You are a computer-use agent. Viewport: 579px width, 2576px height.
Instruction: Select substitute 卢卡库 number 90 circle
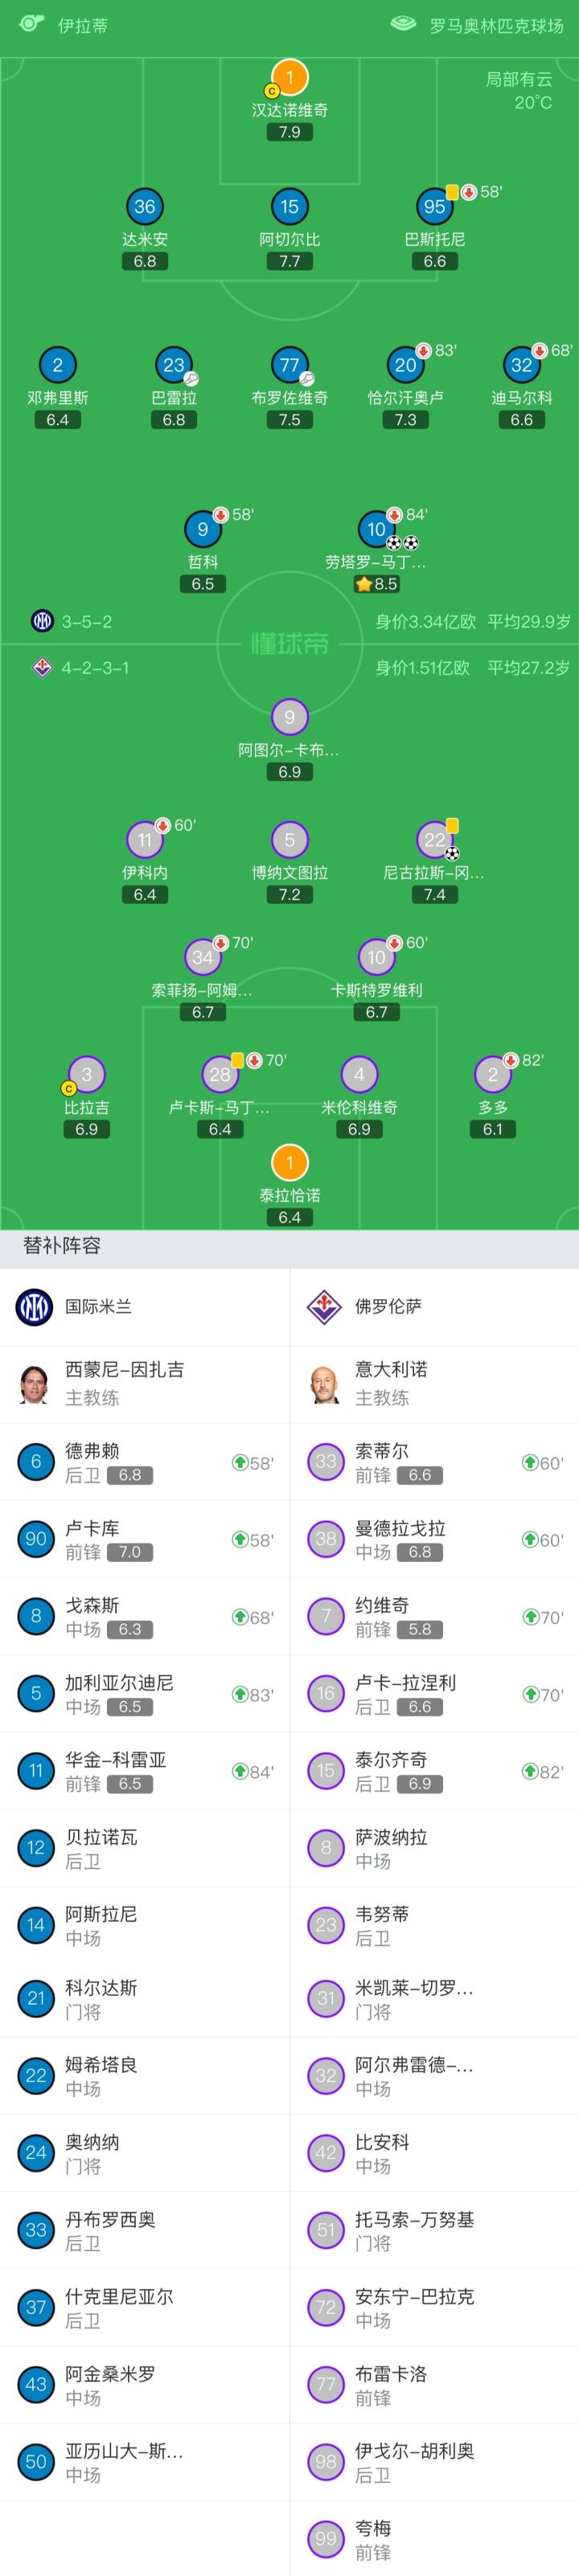[x=36, y=1540]
